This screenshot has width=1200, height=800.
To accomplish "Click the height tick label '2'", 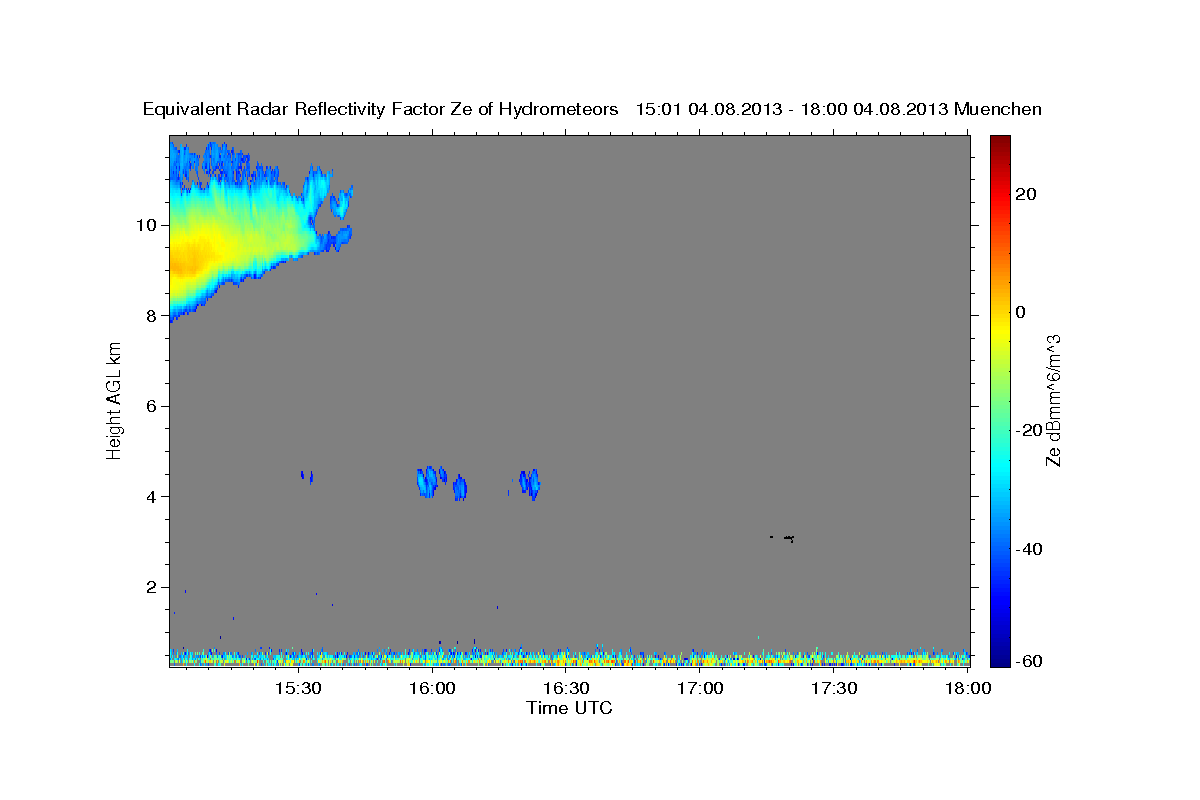I will coord(151,587).
